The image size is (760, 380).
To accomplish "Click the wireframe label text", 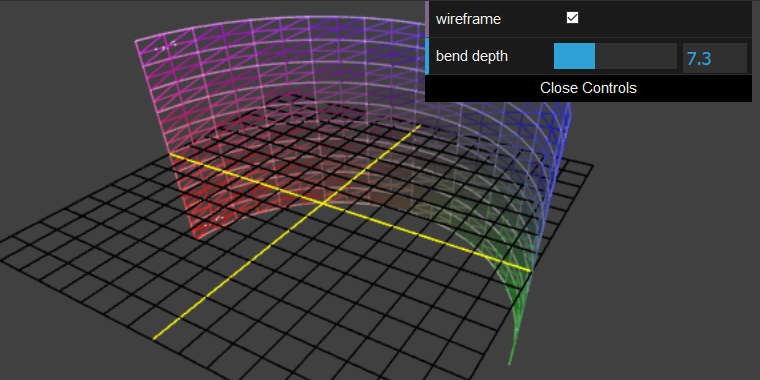I will pos(468,19).
